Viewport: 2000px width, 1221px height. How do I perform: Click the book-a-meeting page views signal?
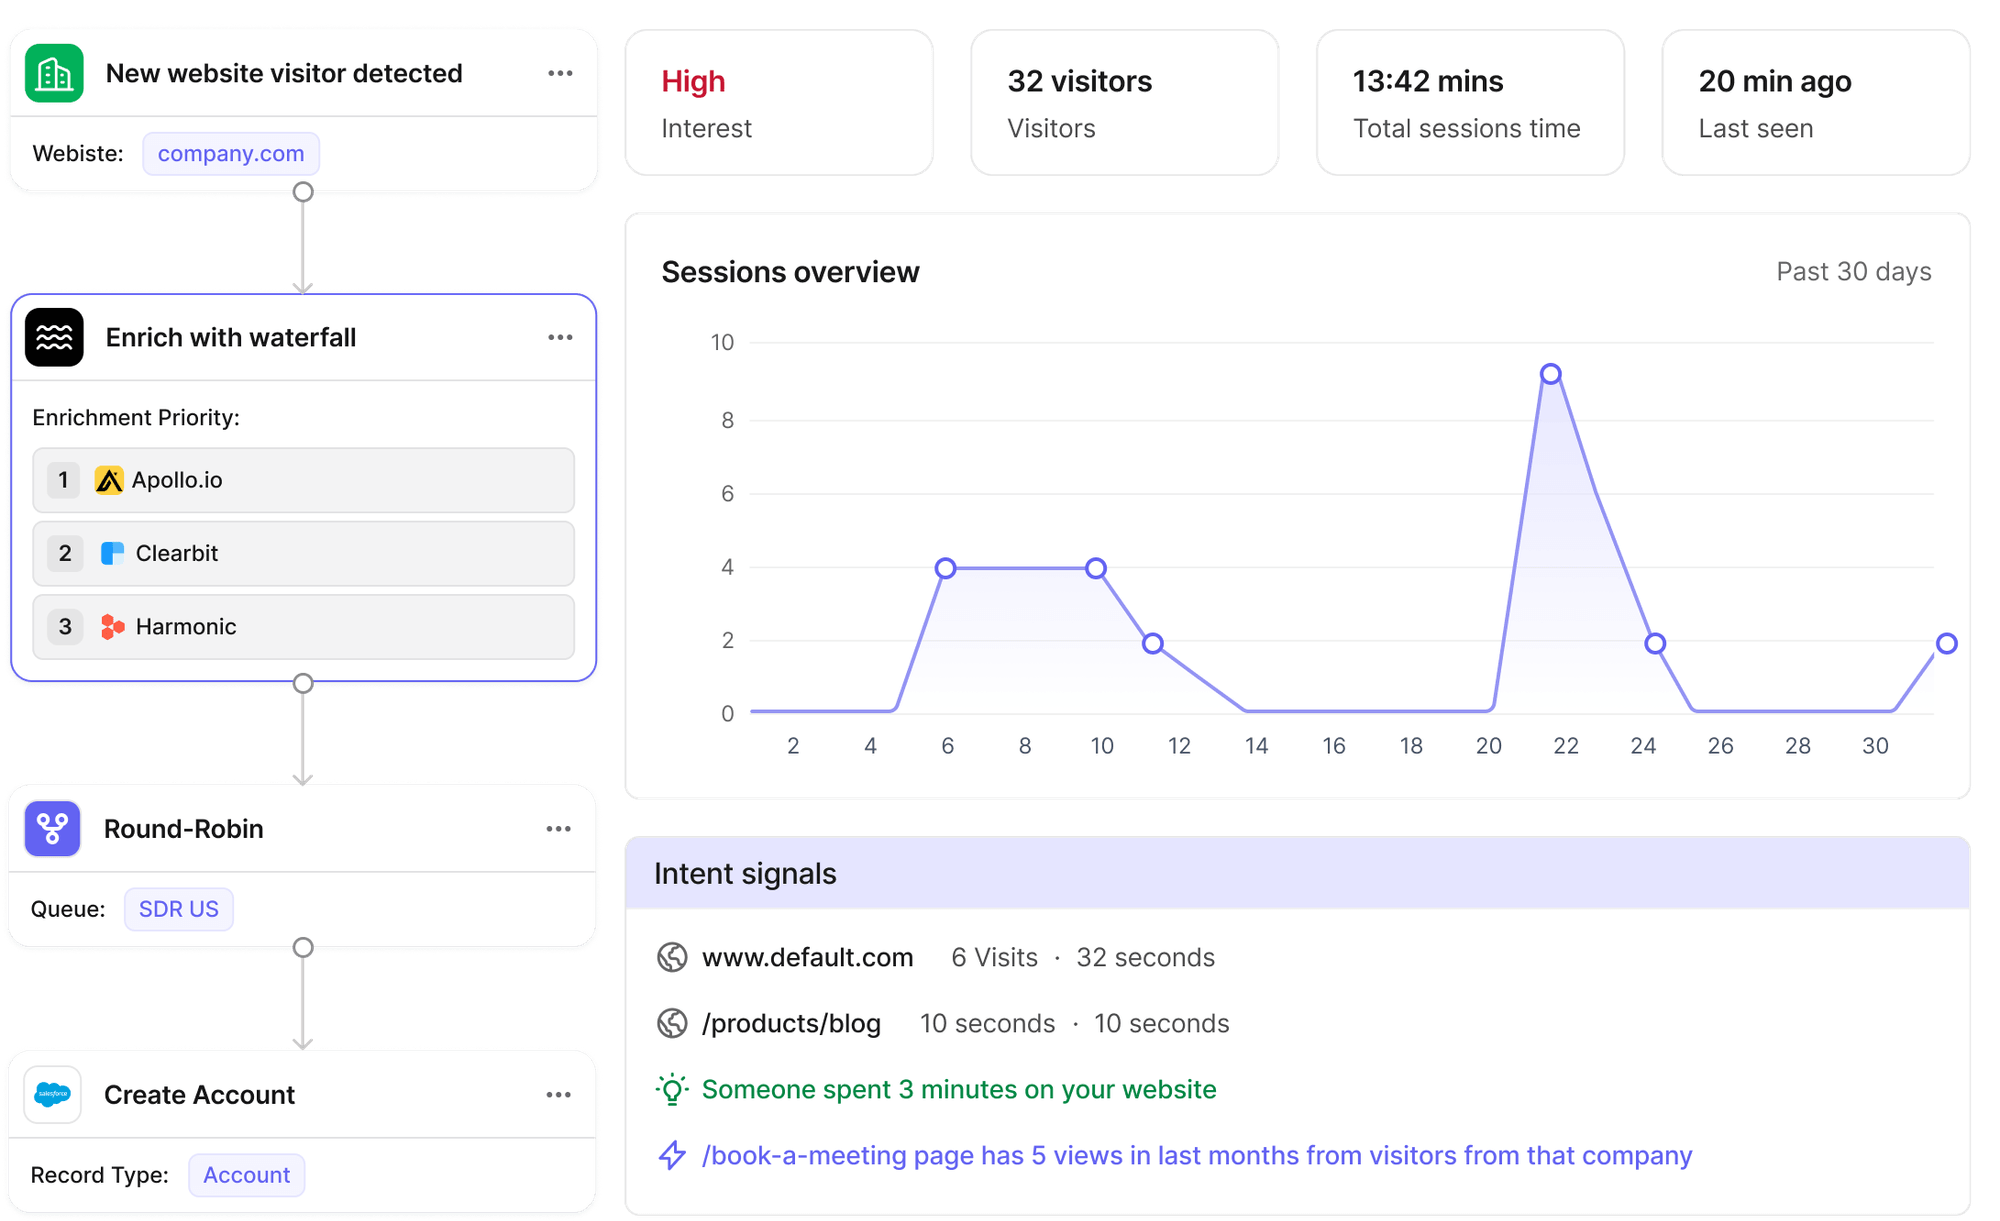[x=1196, y=1155]
